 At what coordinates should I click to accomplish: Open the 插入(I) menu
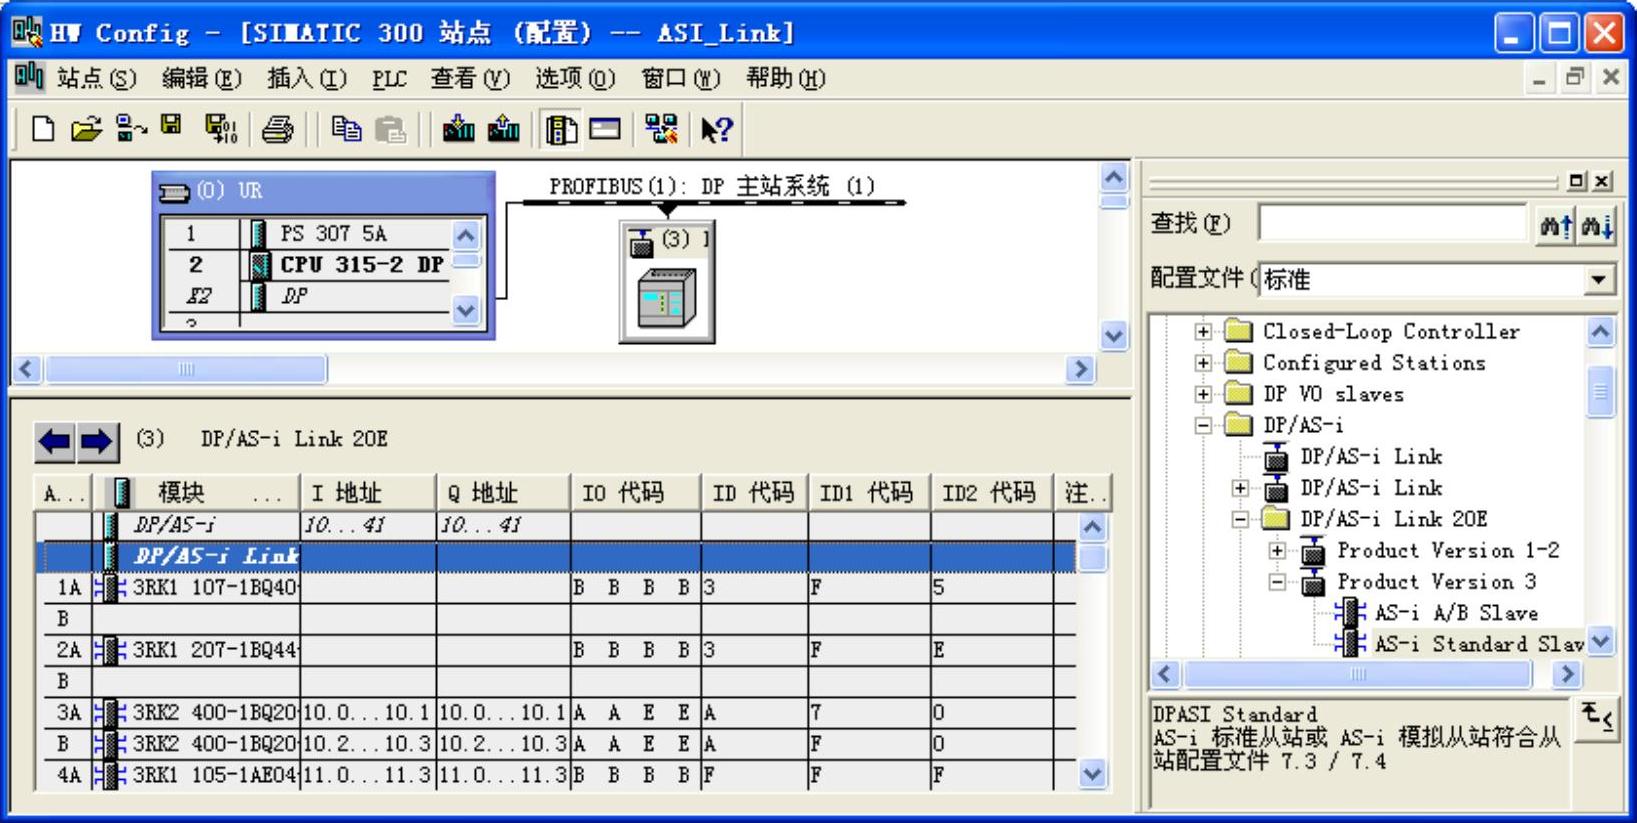[x=306, y=78]
